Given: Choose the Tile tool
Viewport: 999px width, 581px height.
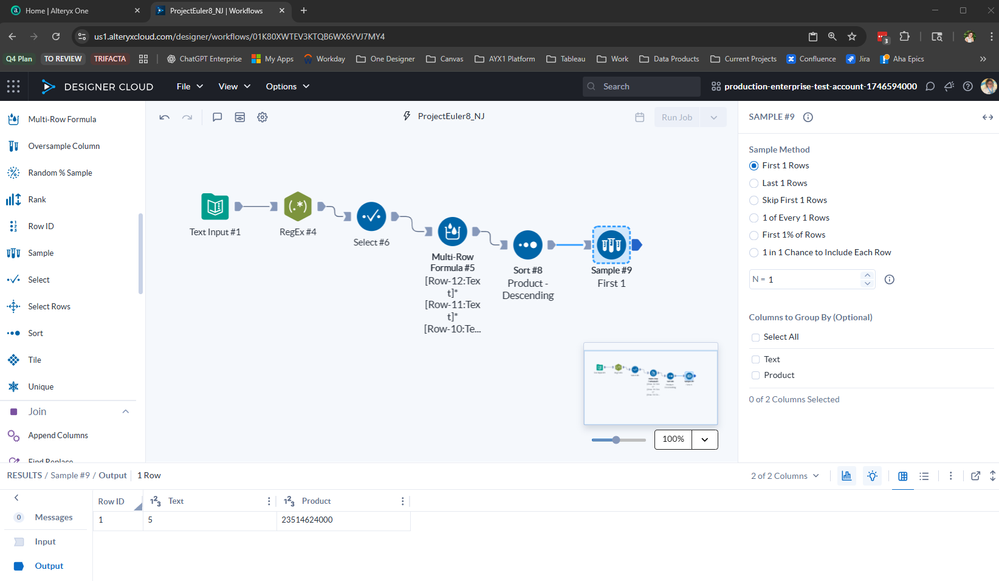Looking at the screenshot, I should coord(34,360).
